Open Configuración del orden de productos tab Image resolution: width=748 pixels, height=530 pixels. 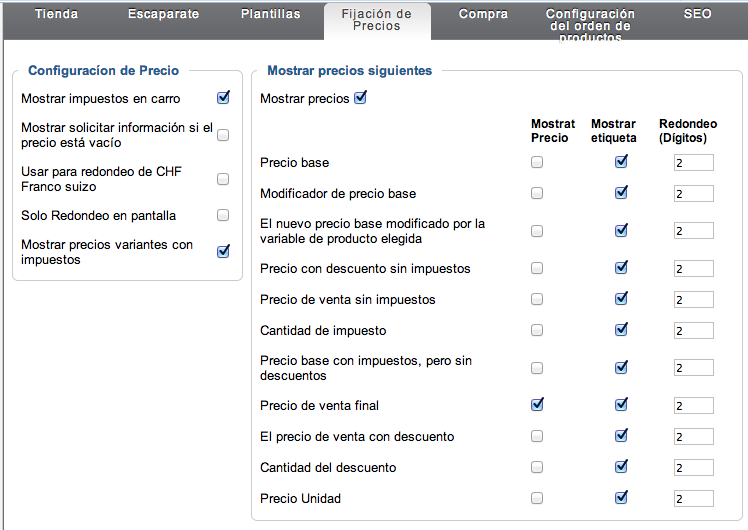(x=590, y=25)
